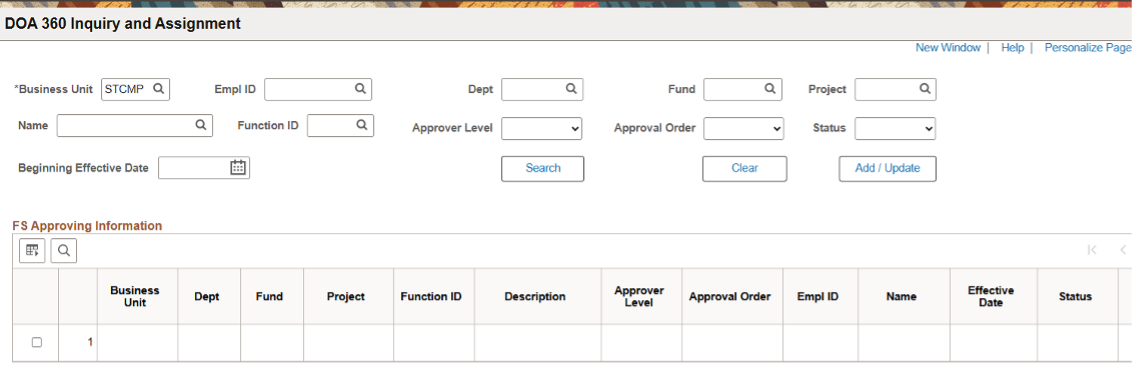Expand the Approver Level dropdown
The image size is (1133, 375).
(542, 129)
